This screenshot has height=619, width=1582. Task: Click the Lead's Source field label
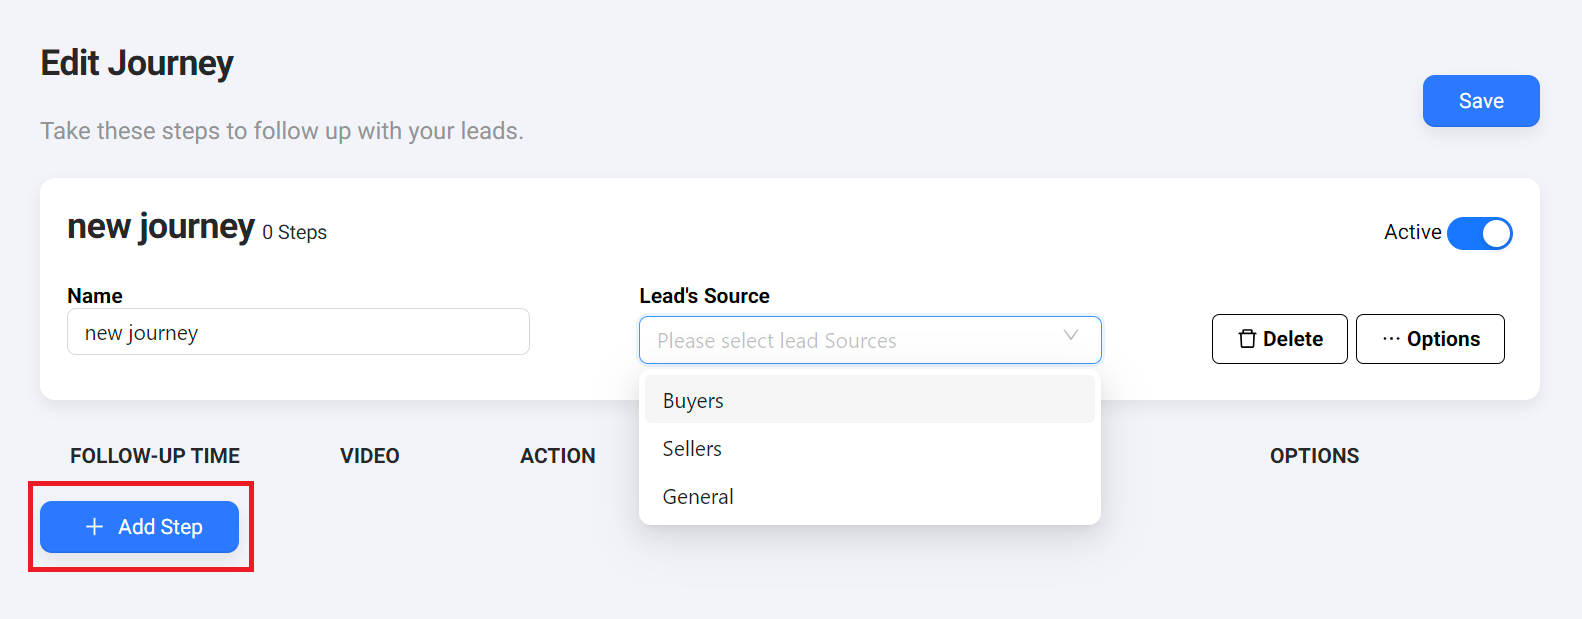(x=704, y=296)
